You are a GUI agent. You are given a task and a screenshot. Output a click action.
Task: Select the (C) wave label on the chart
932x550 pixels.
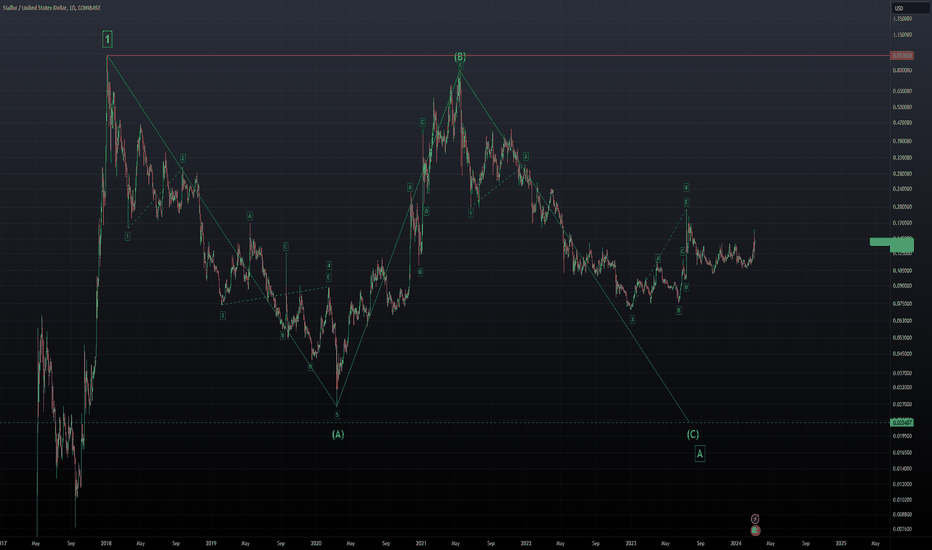(693, 434)
